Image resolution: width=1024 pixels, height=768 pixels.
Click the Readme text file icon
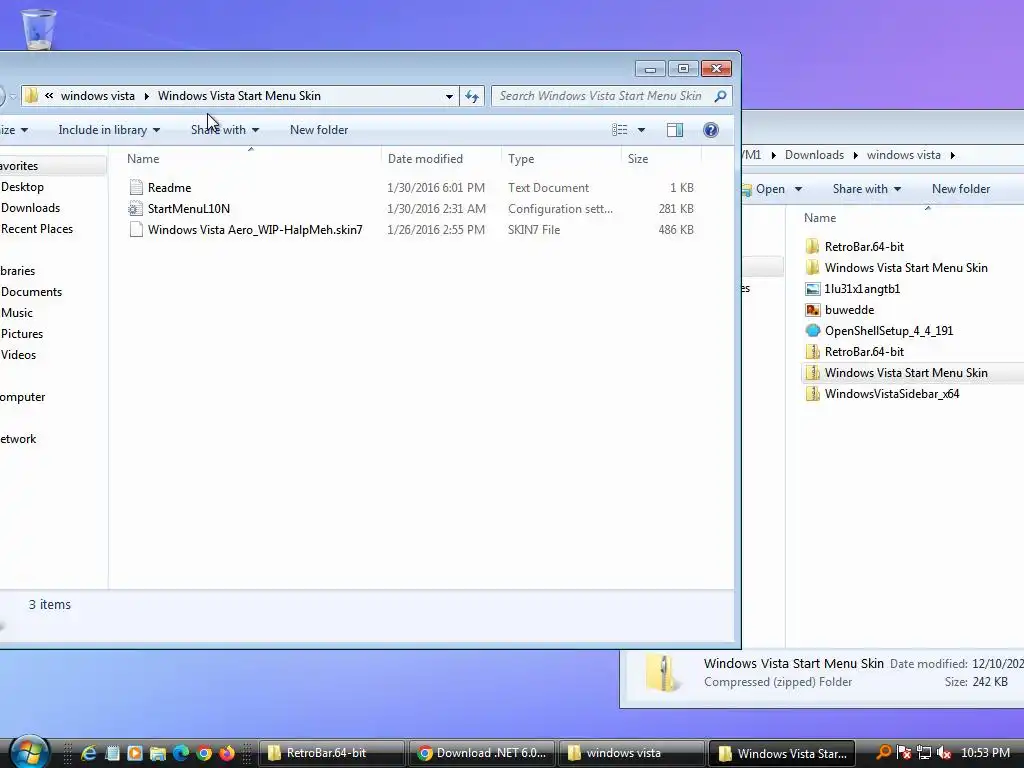click(x=136, y=187)
